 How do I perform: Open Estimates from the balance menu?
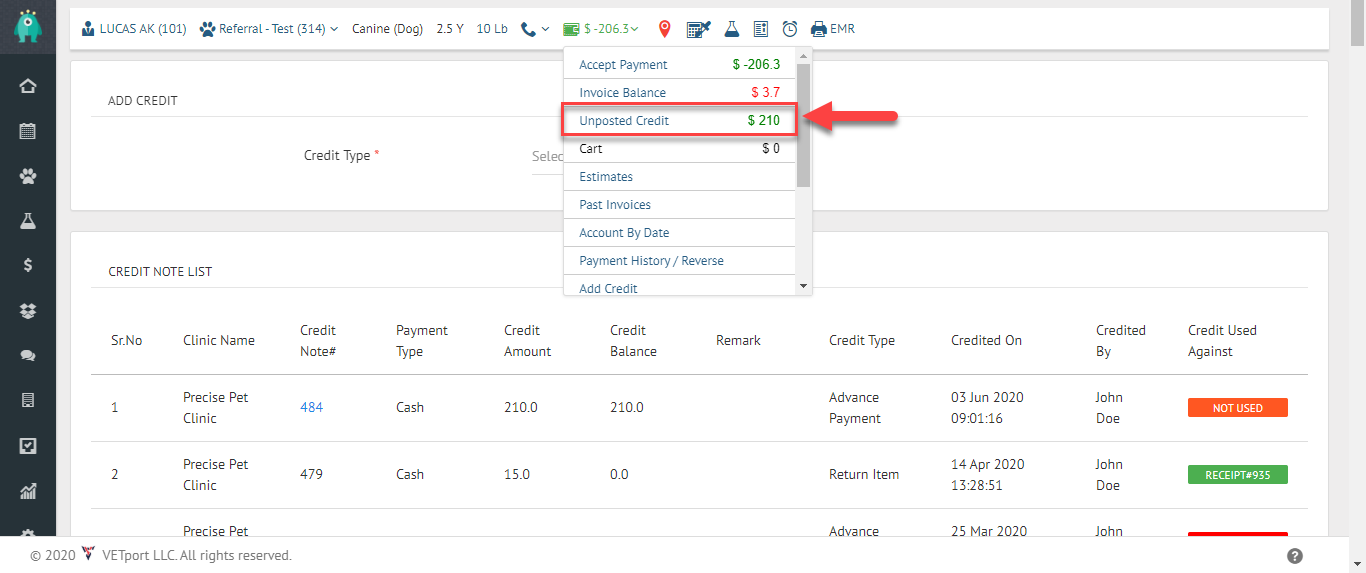(x=680, y=176)
